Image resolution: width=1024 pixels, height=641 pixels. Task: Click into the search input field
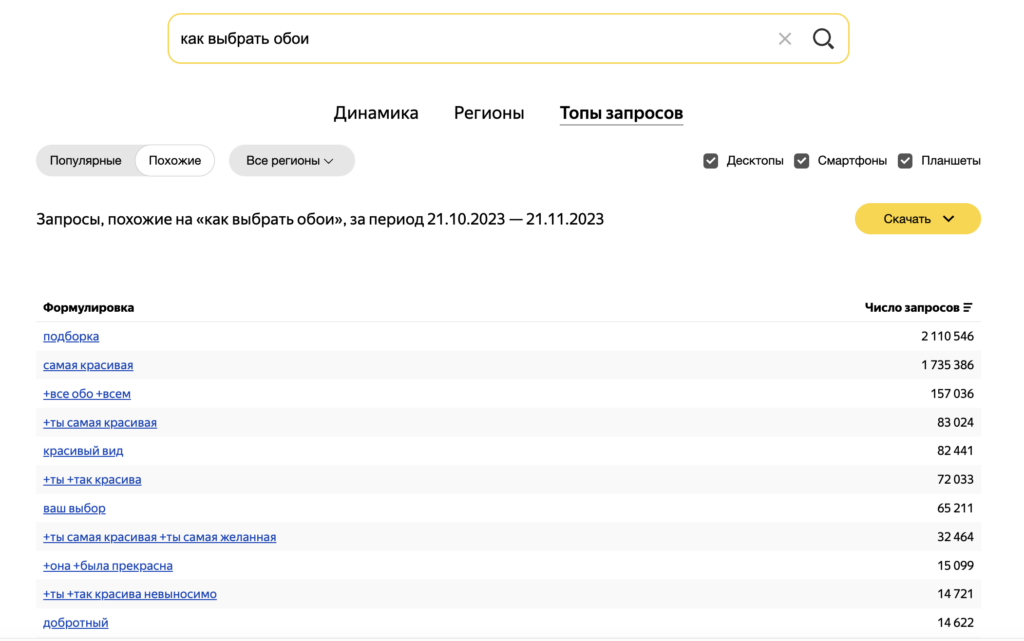tap(470, 39)
